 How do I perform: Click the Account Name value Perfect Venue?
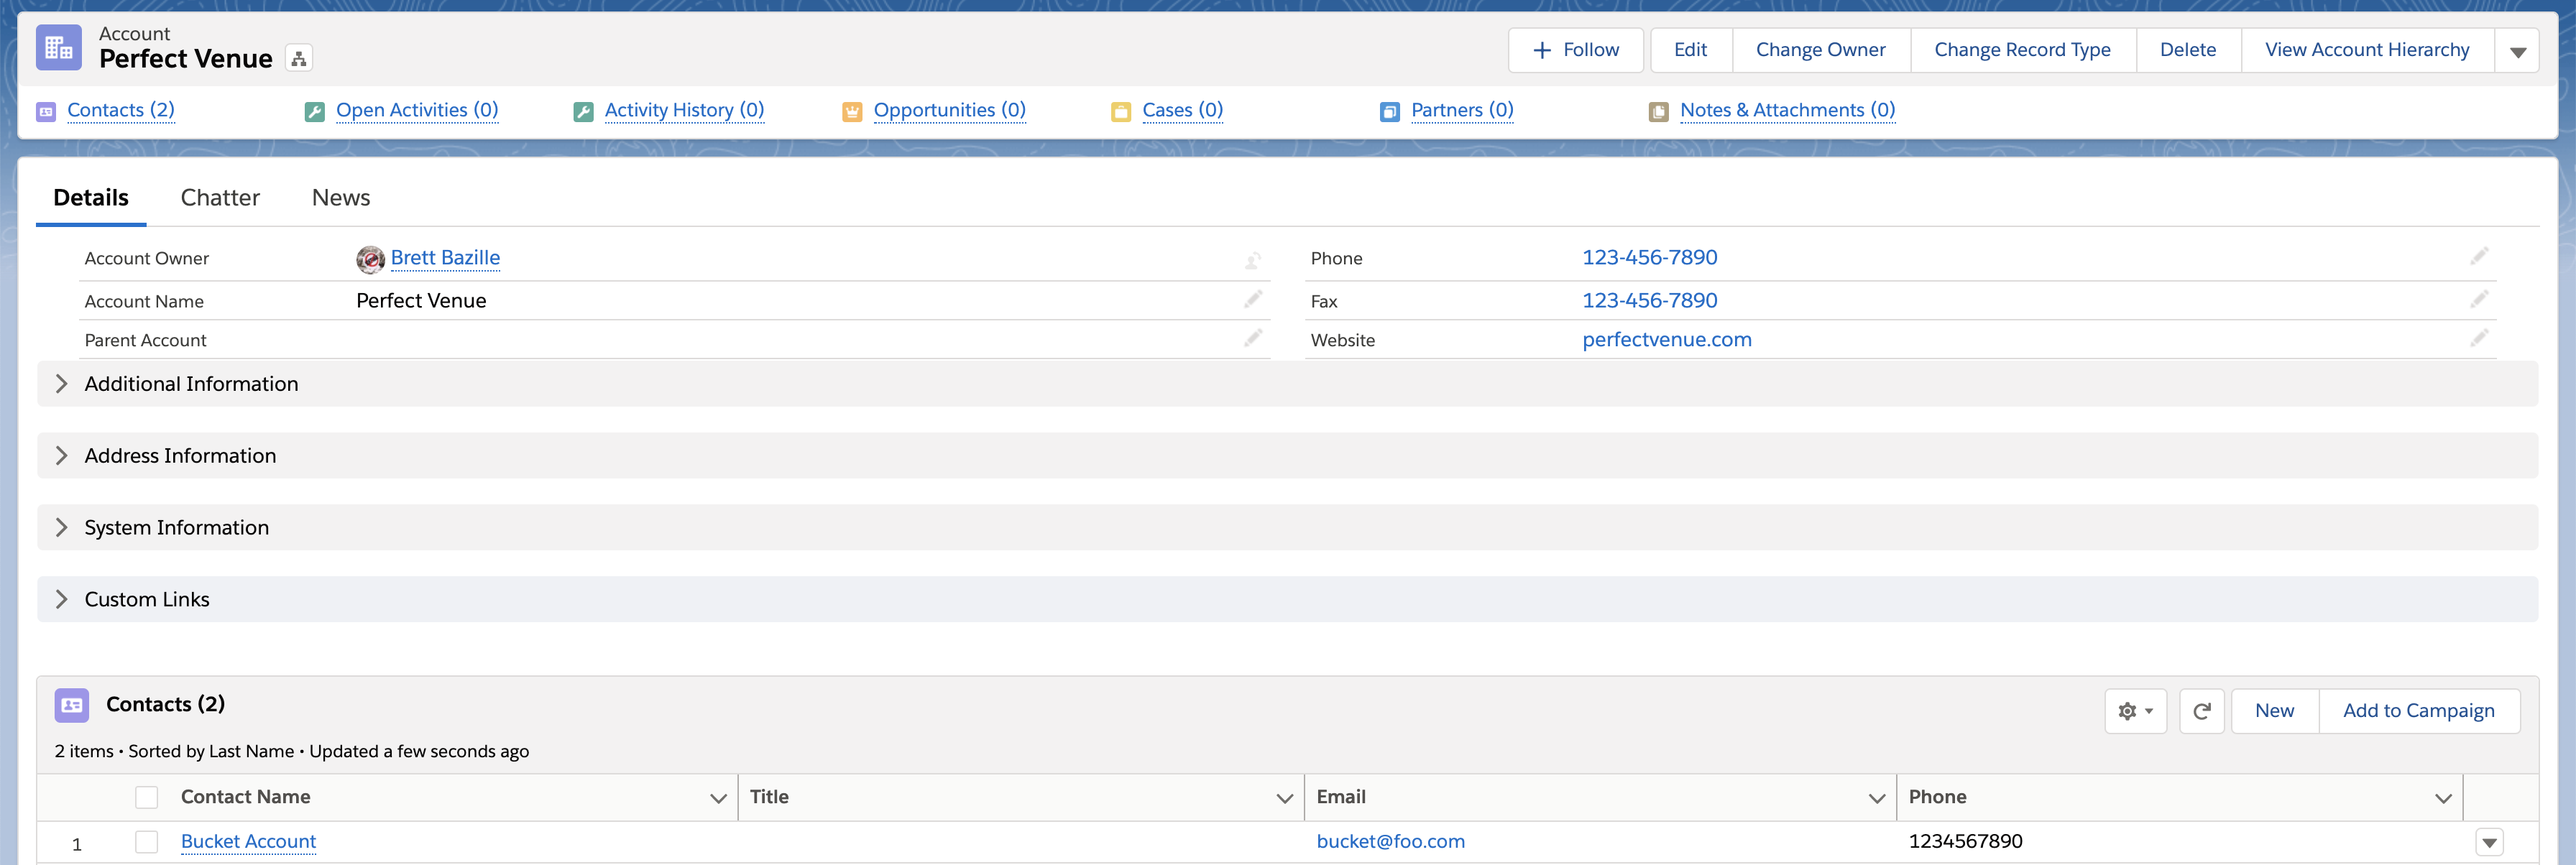421,301
